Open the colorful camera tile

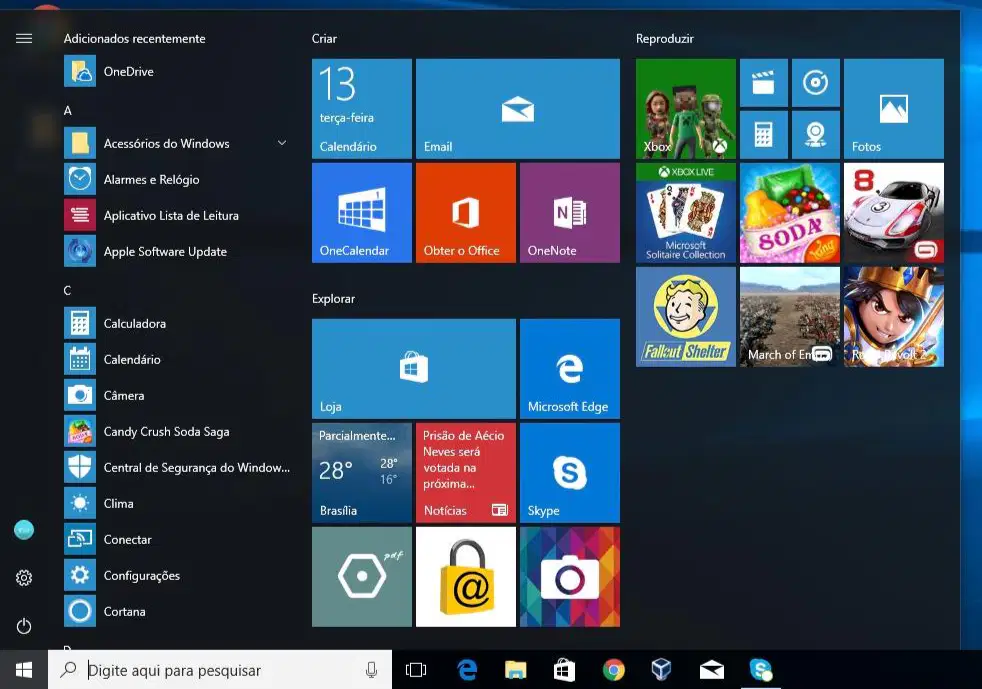click(x=570, y=577)
